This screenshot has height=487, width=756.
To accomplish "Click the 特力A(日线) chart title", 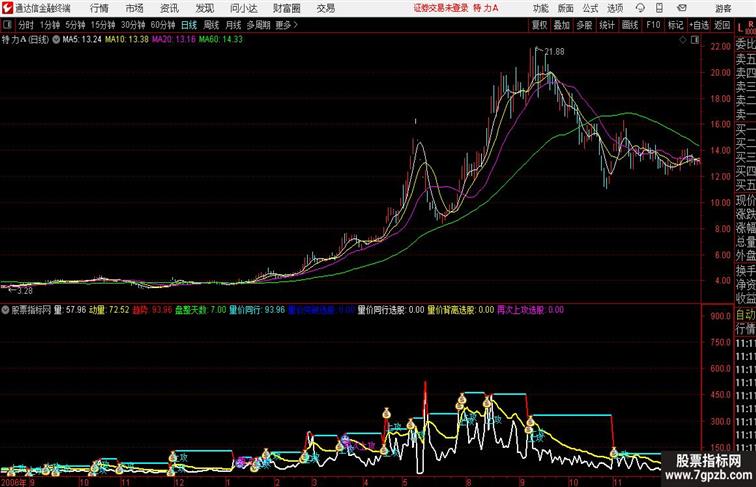I will point(26,40).
